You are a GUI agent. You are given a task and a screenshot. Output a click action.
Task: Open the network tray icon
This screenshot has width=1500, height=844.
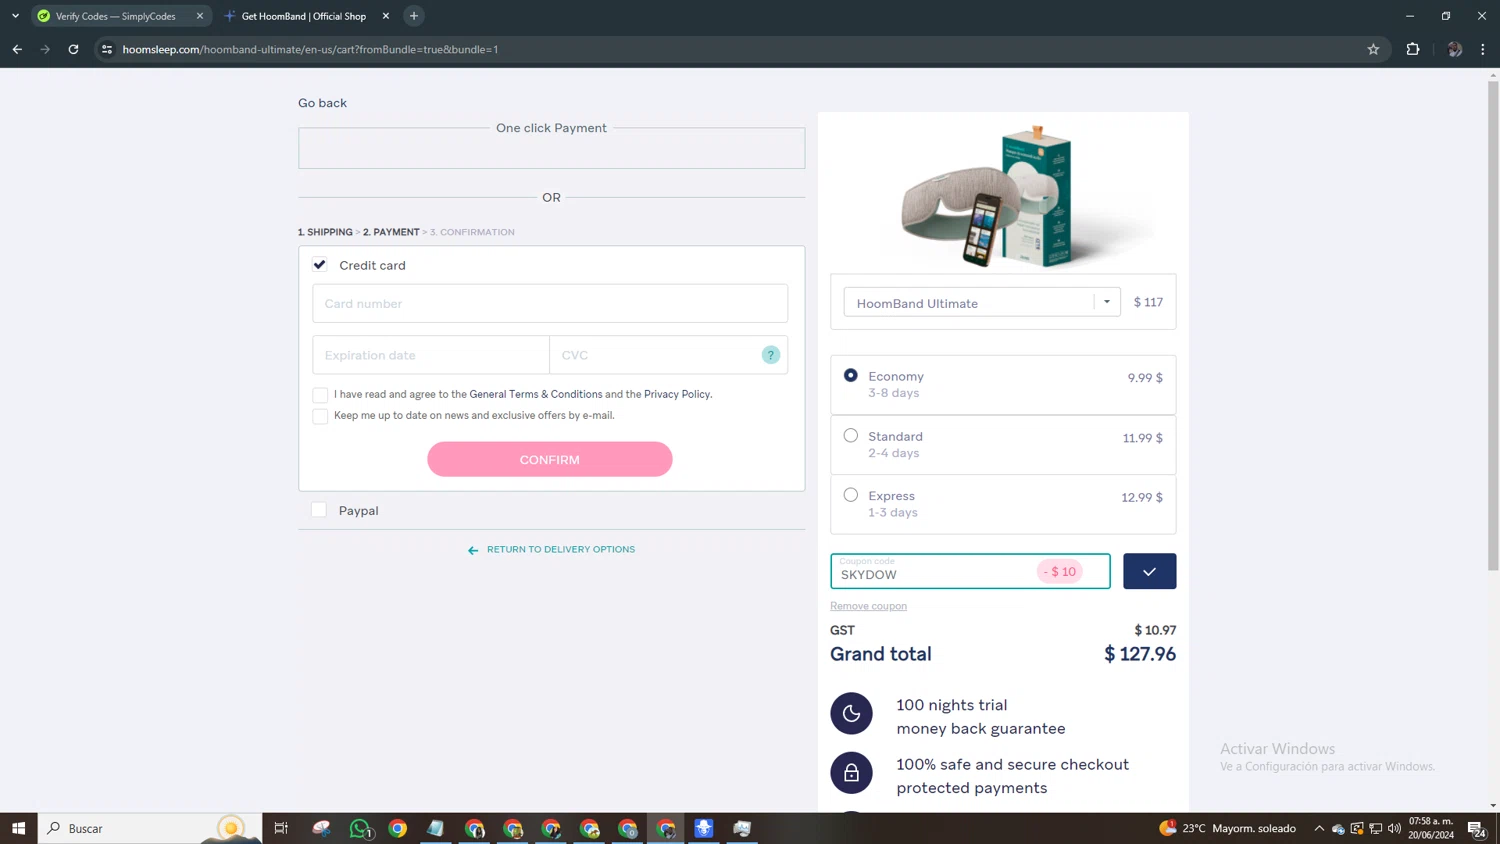click(x=1375, y=828)
